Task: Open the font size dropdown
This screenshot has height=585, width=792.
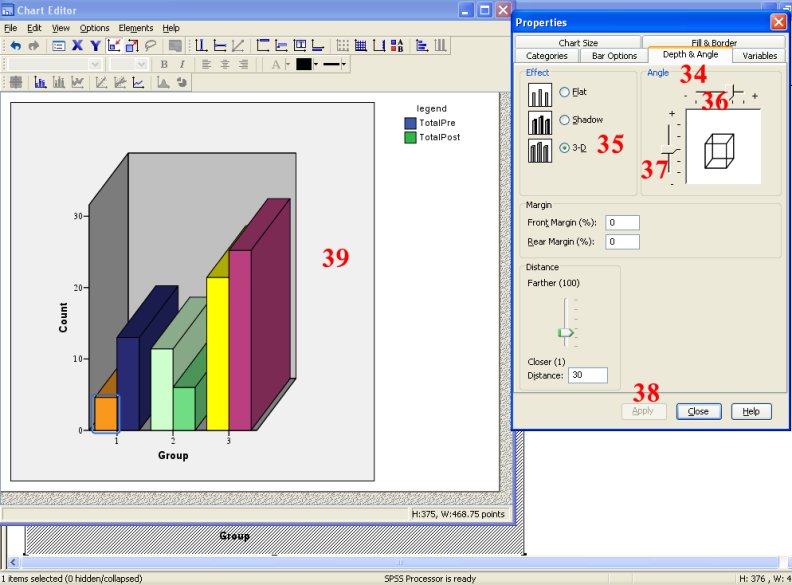Action: tap(141, 64)
